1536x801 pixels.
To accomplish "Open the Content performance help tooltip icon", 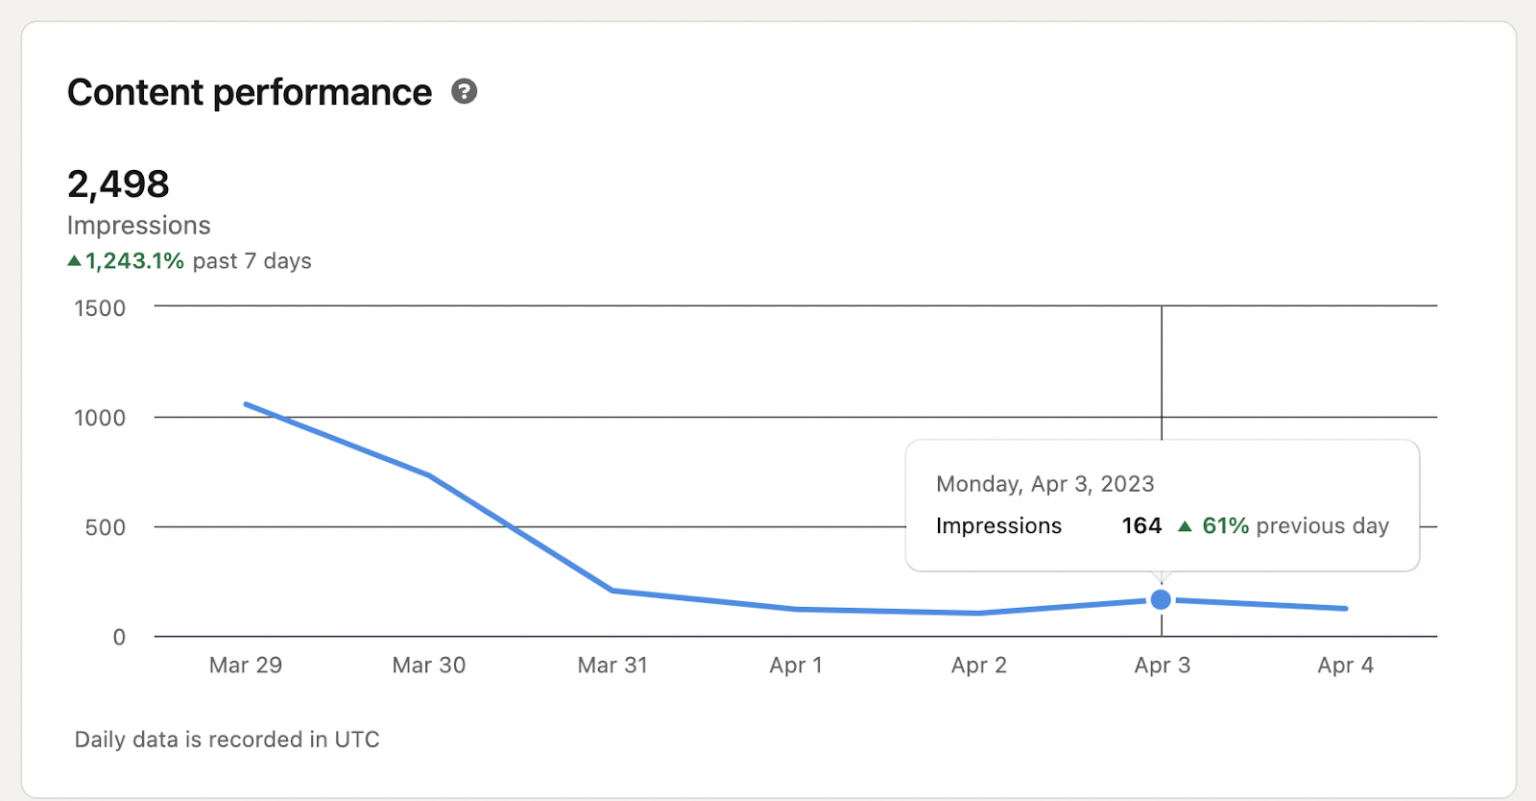I will pos(464,91).
